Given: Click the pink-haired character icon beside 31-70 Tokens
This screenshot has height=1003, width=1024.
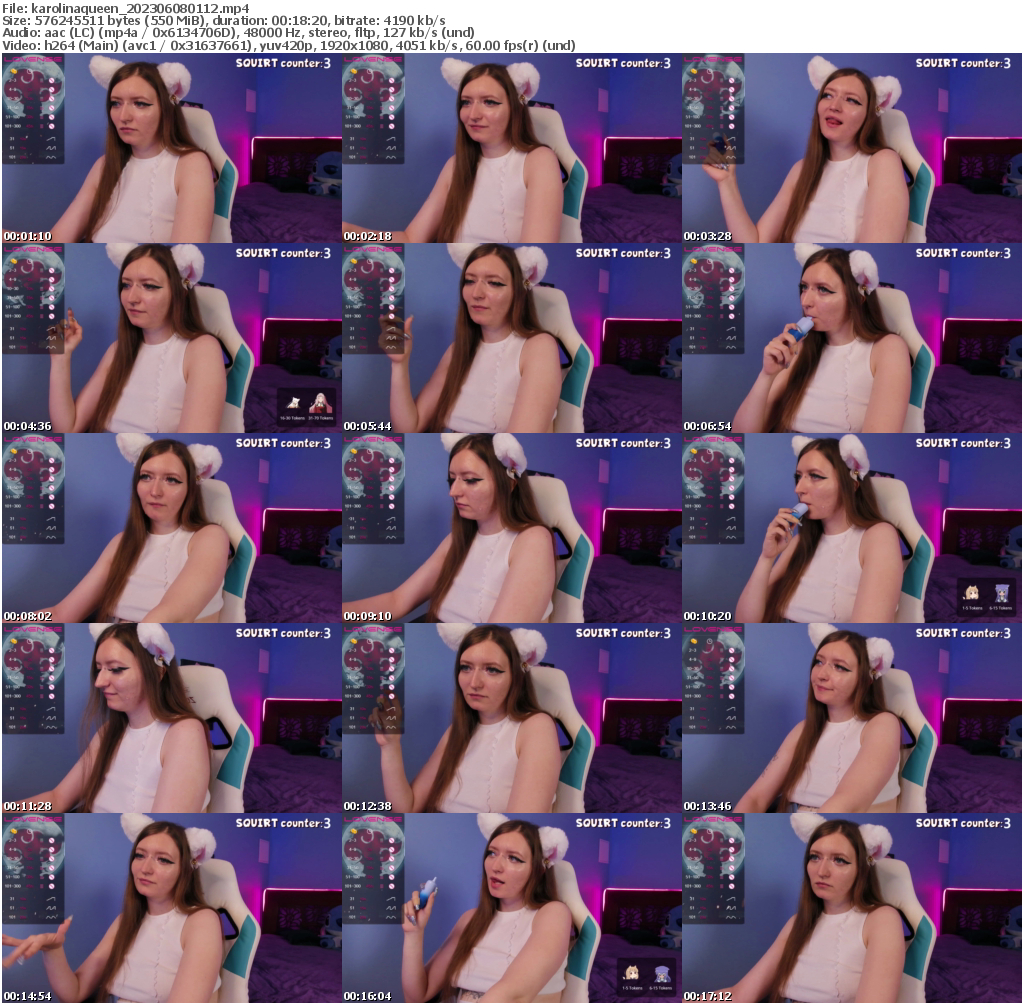Looking at the screenshot, I should [x=321, y=403].
